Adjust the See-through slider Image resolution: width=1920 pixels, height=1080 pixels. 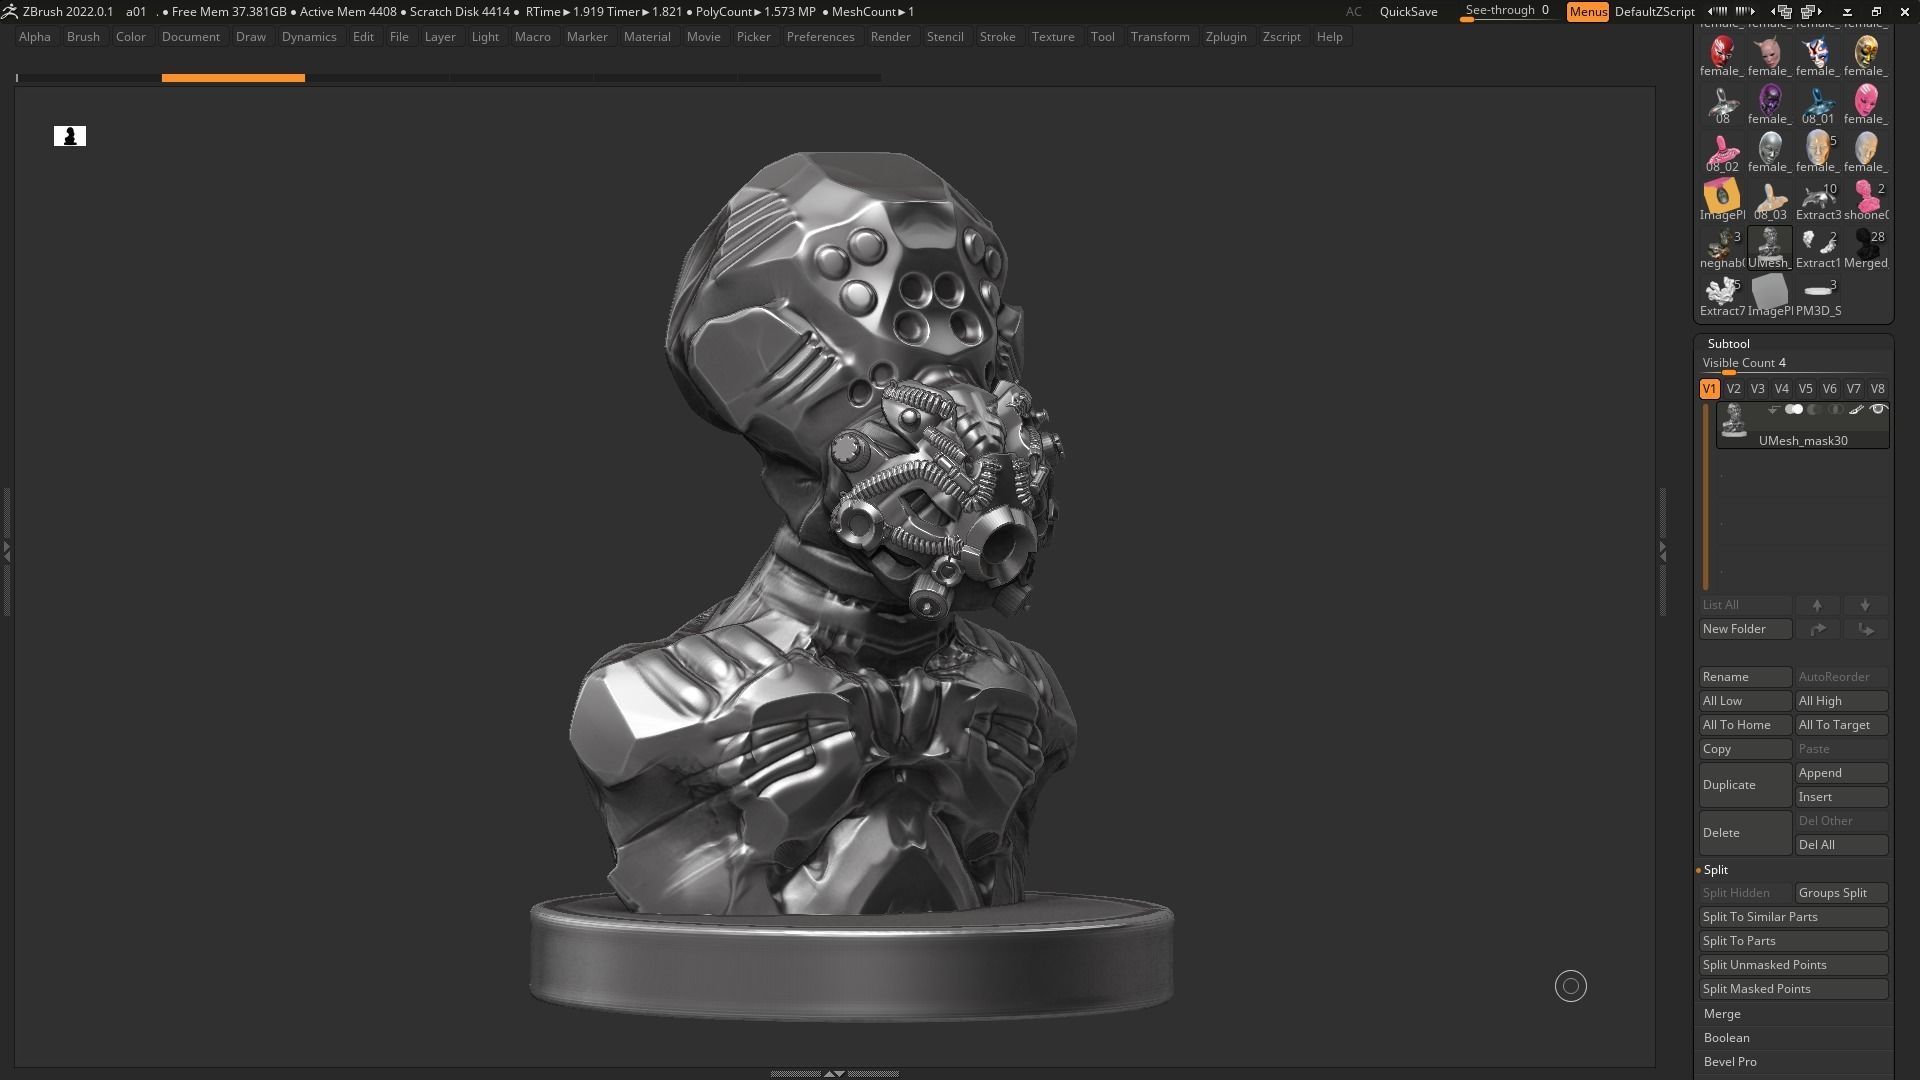[1507, 12]
